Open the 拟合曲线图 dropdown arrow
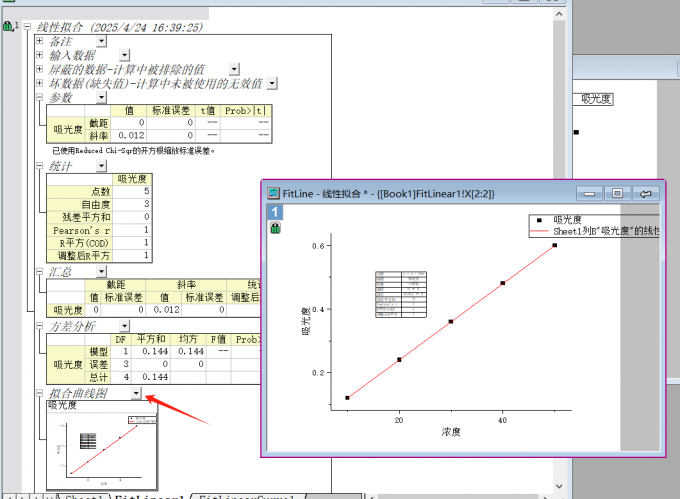The image size is (680, 499). pos(136,393)
